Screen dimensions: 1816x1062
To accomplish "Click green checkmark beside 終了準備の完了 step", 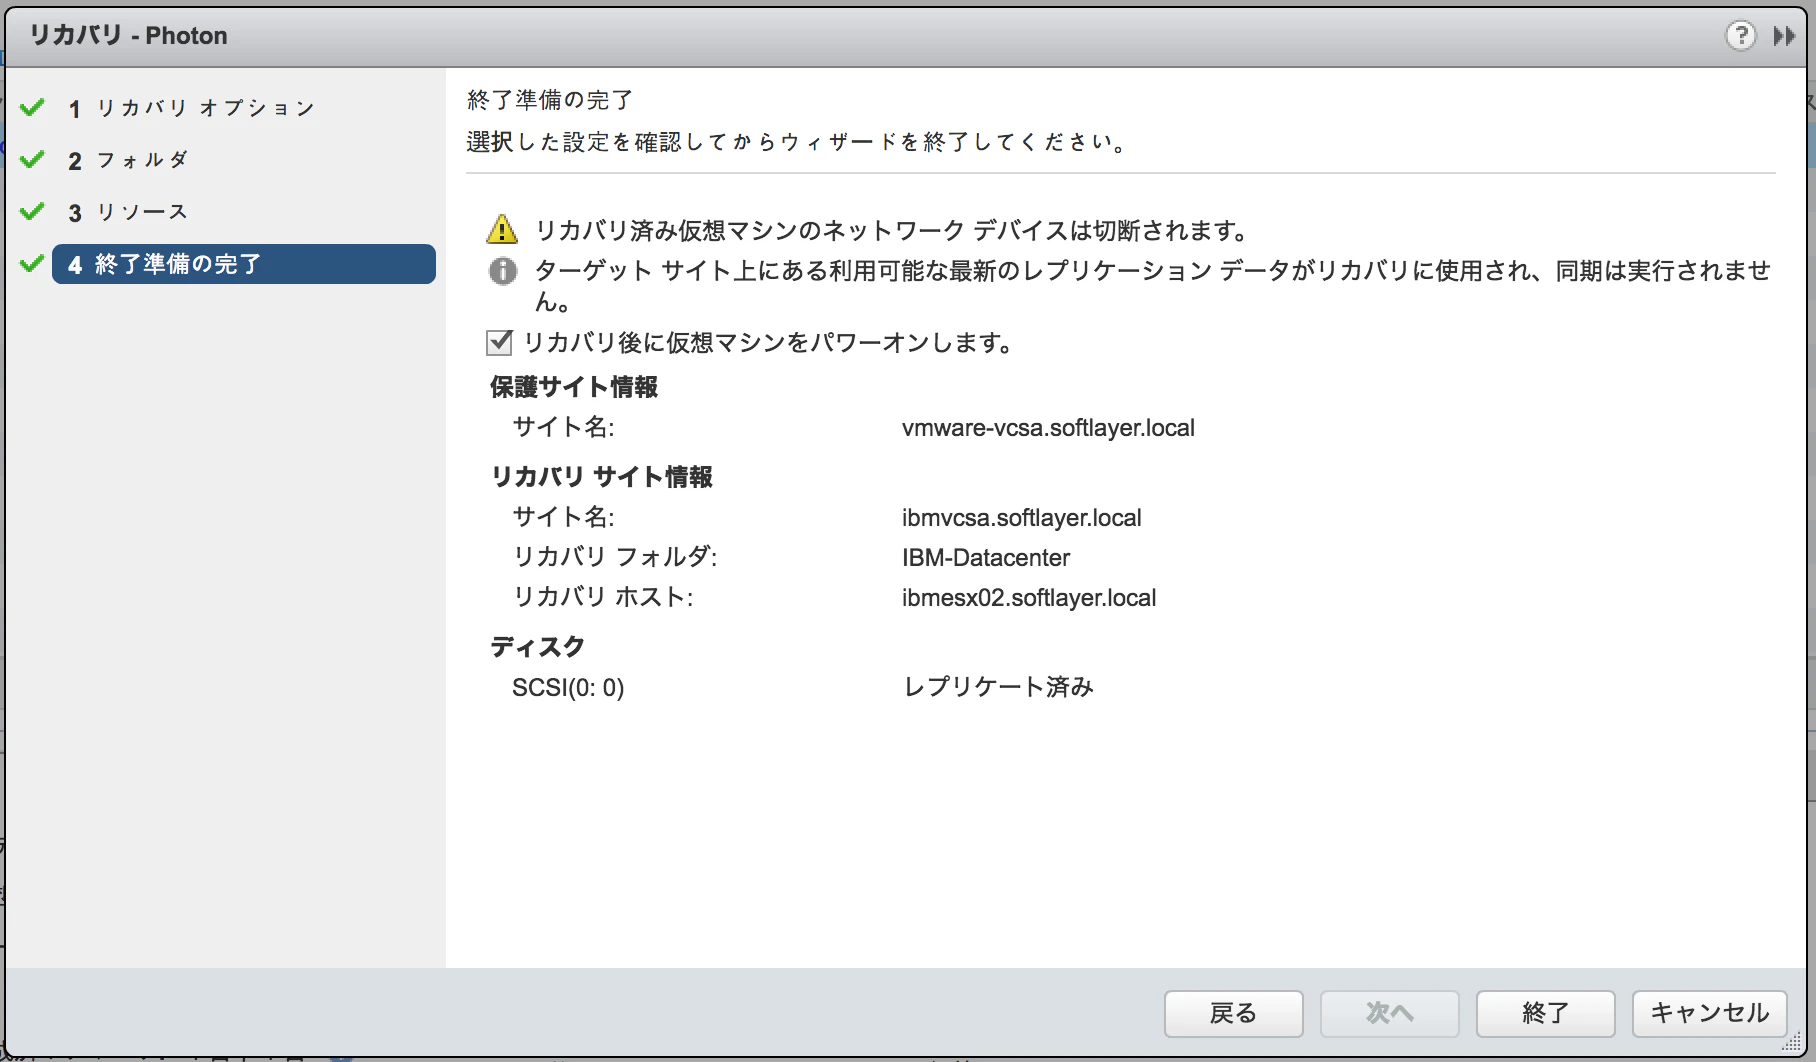I will click(x=32, y=263).
